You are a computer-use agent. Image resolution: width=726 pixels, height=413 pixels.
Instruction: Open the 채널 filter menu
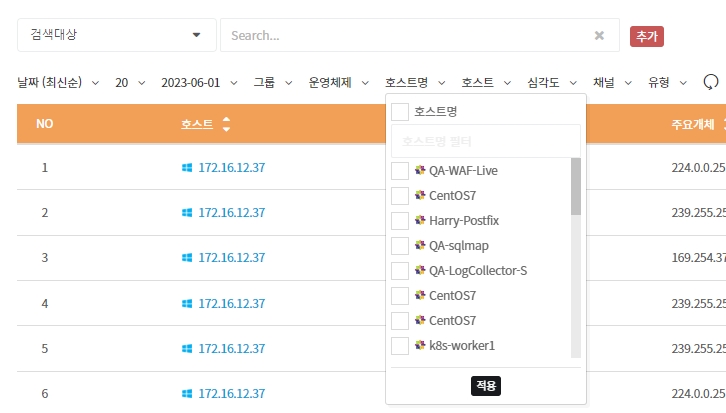pos(612,83)
